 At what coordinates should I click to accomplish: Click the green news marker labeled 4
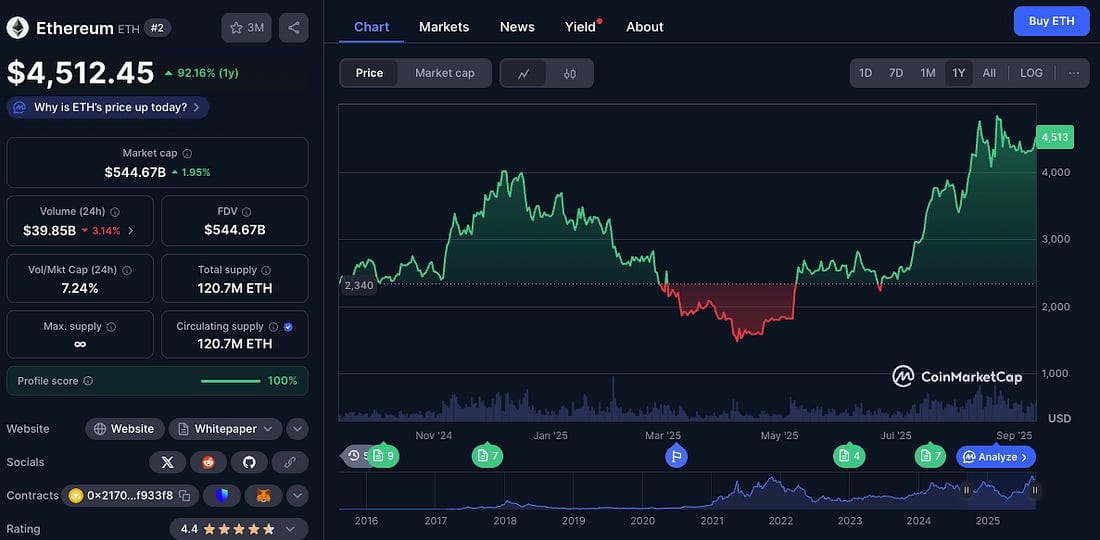coord(849,457)
